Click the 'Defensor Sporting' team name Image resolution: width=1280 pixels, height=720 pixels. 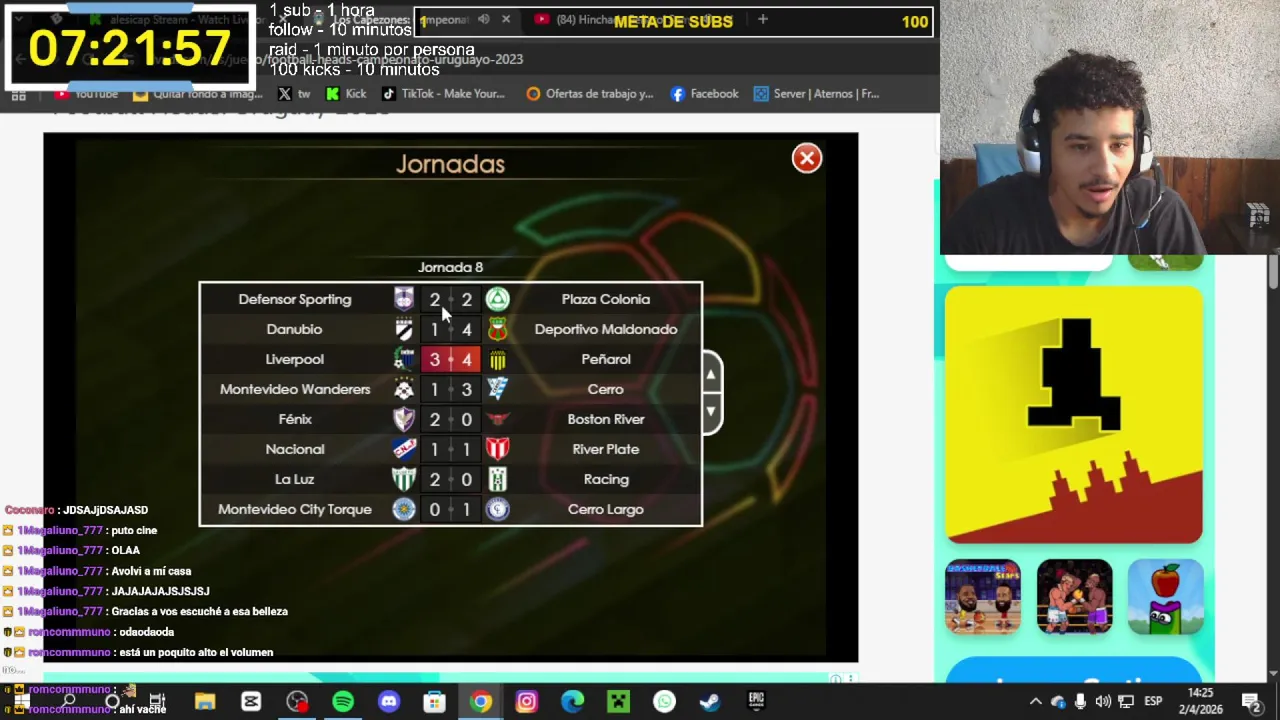[295, 299]
